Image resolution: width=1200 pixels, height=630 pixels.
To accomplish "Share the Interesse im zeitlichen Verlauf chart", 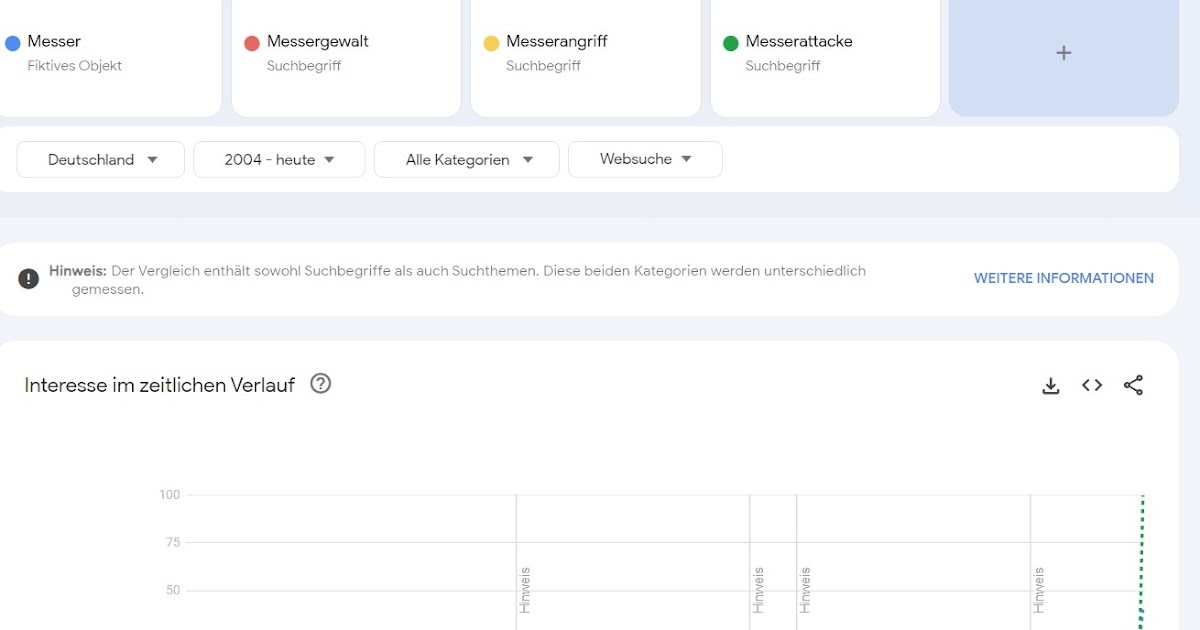I will [x=1133, y=385].
